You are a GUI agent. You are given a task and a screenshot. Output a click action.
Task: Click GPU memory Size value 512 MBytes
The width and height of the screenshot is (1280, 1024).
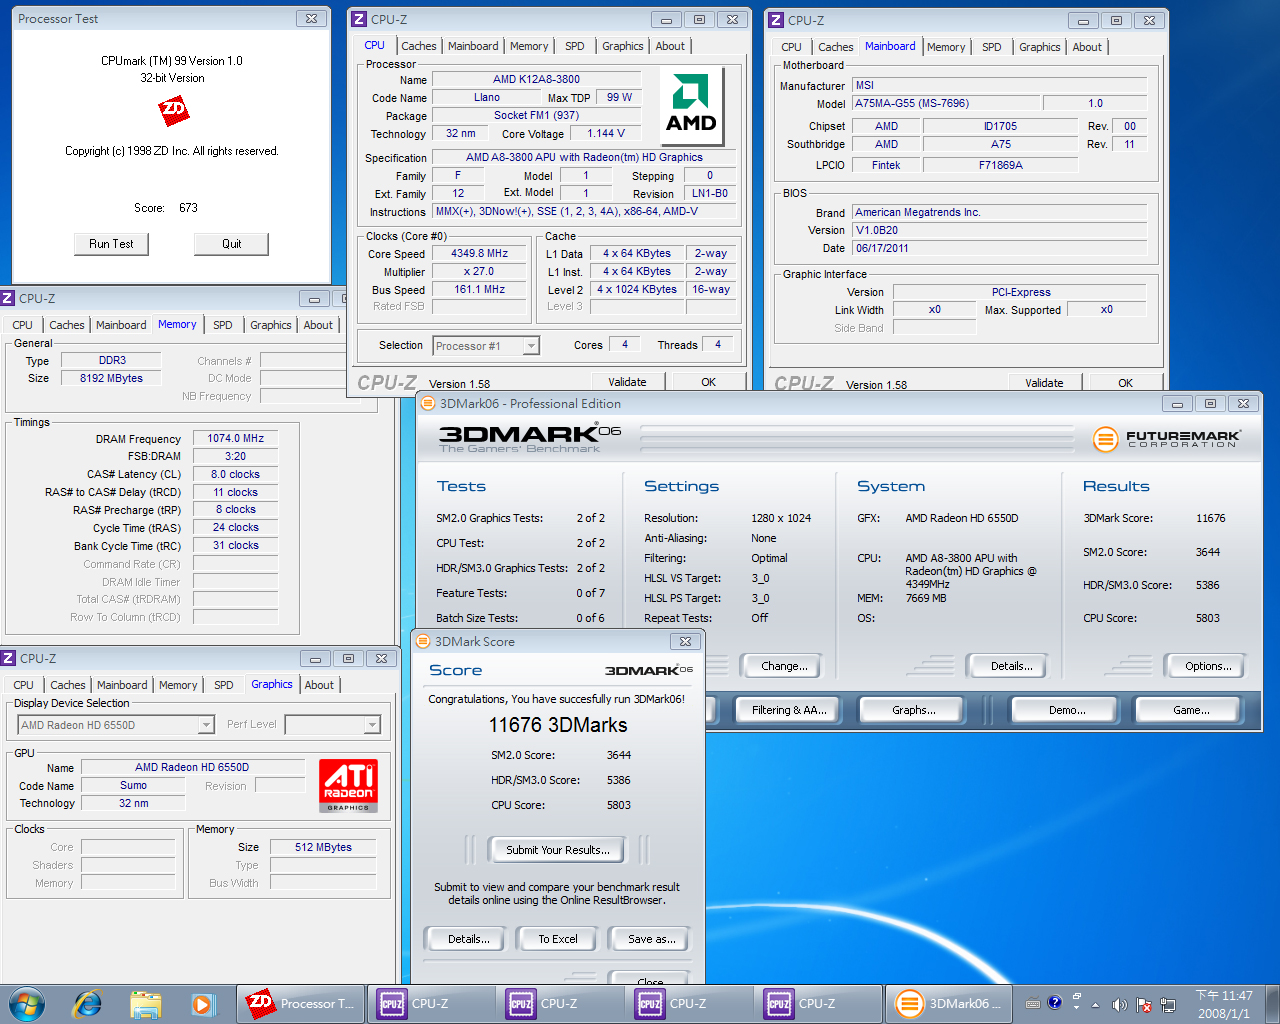323,847
